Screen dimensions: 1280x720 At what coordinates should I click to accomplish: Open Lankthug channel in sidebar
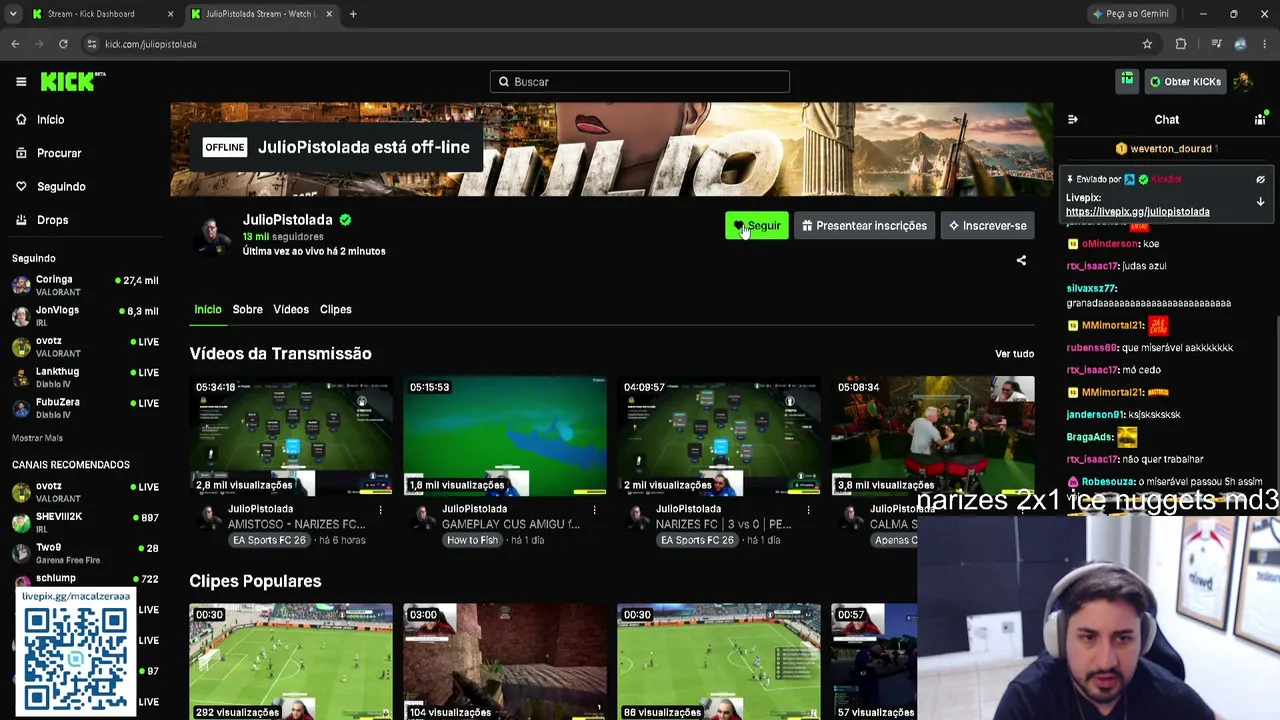pos(85,377)
